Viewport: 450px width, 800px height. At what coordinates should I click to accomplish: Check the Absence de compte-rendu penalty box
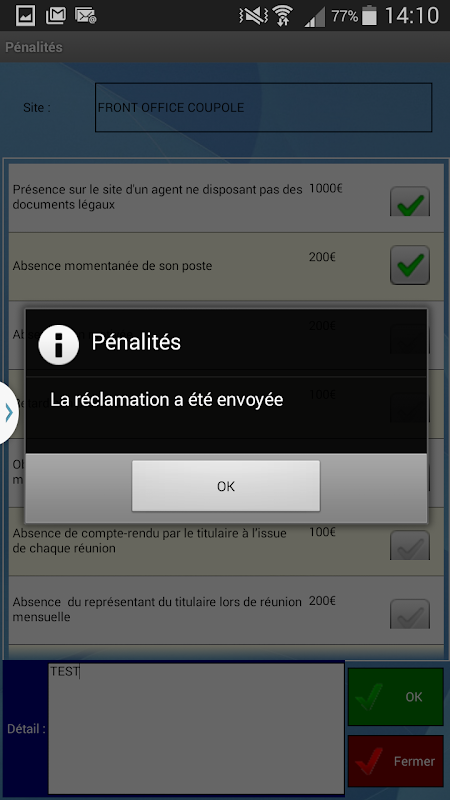[410, 545]
